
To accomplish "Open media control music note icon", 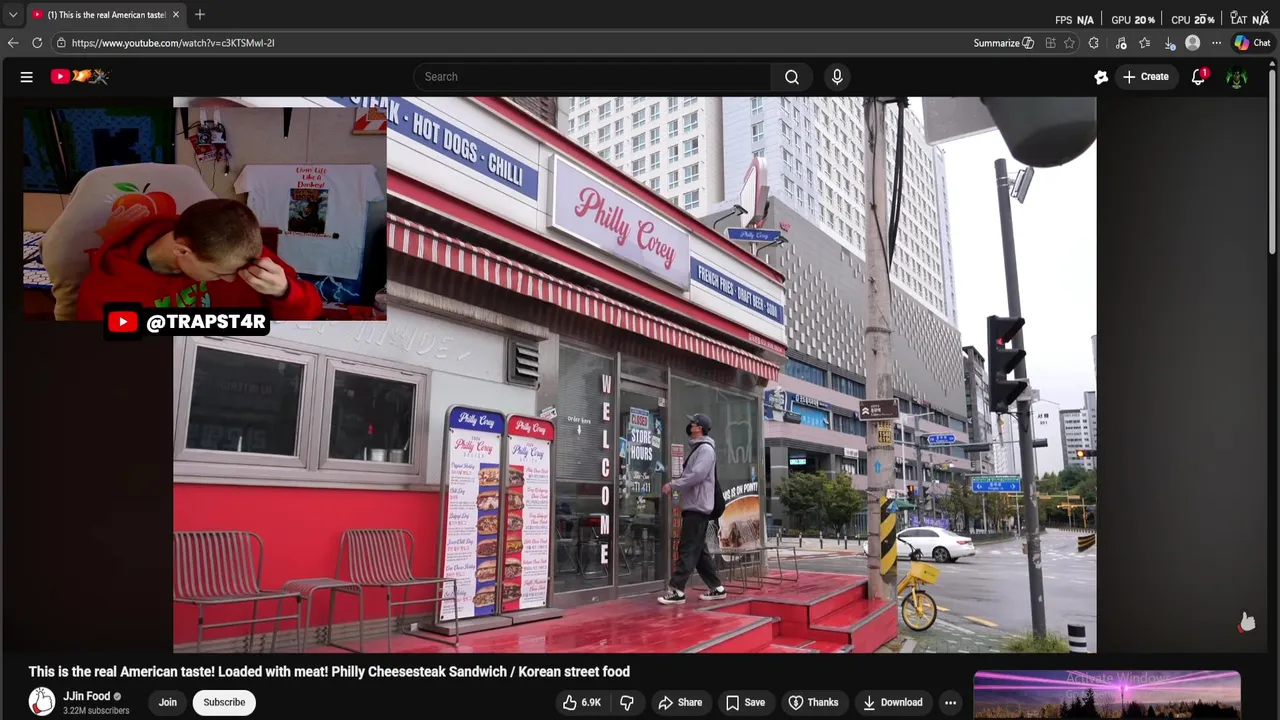I will coord(1121,43).
